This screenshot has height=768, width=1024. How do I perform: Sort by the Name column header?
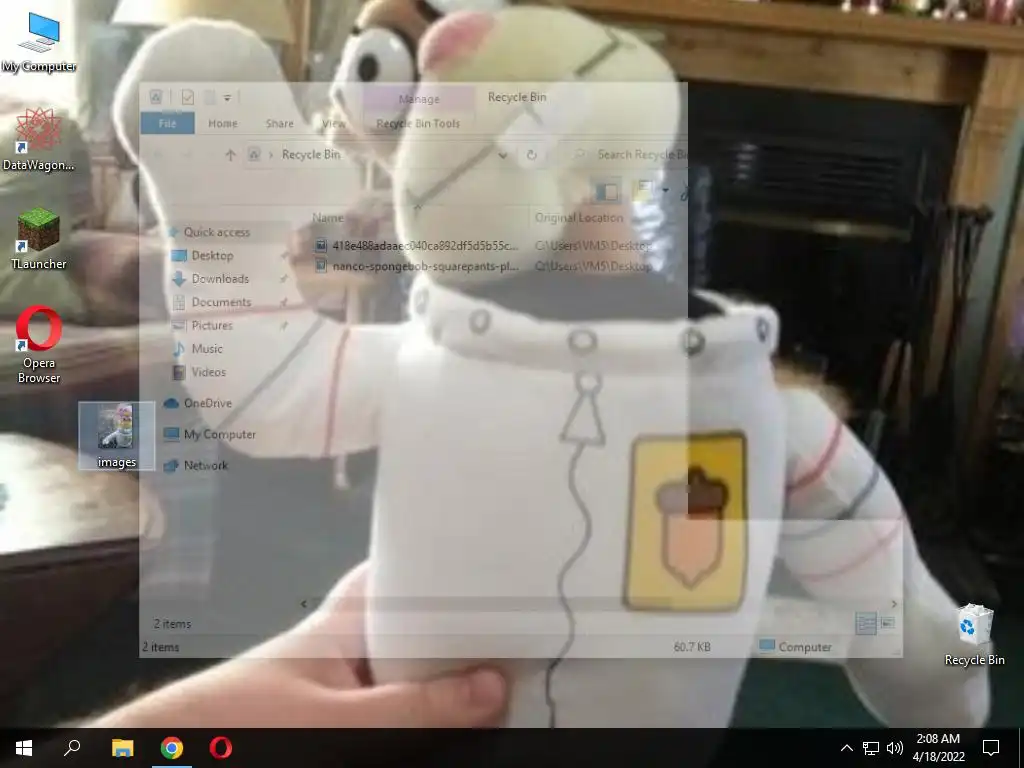click(x=328, y=217)
